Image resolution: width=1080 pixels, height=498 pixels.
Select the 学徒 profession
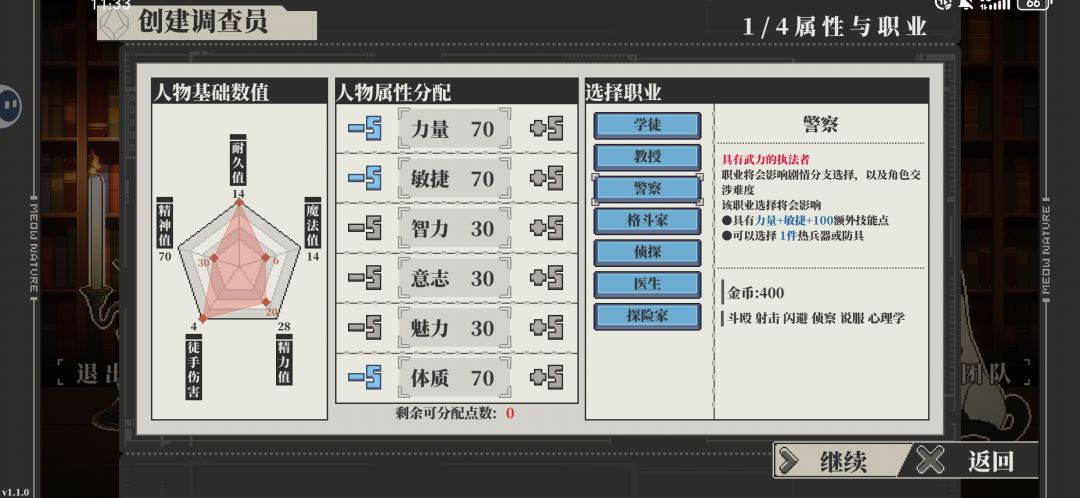click(647, 125)
